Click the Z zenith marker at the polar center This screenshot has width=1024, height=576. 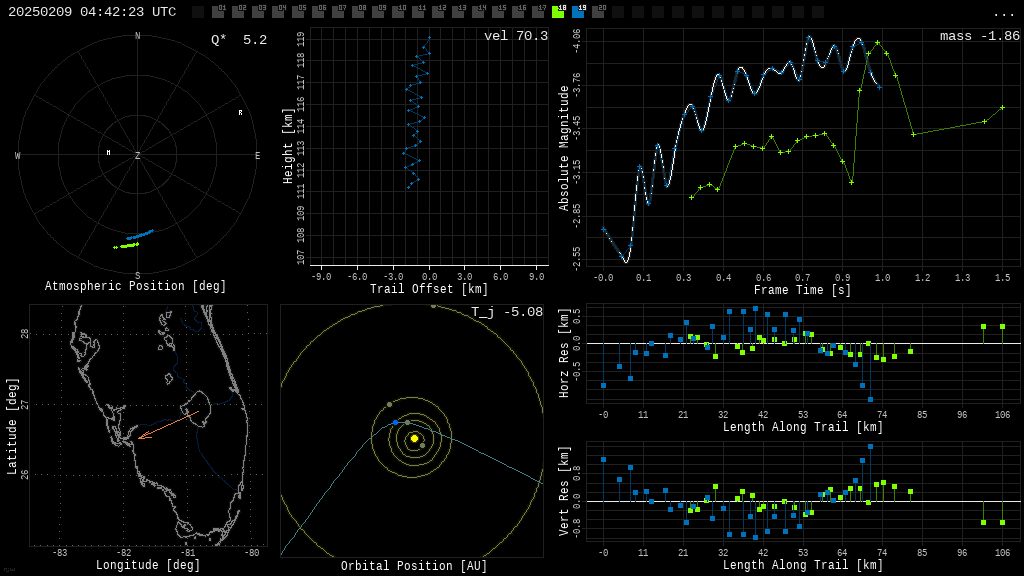tap(138, 156)
